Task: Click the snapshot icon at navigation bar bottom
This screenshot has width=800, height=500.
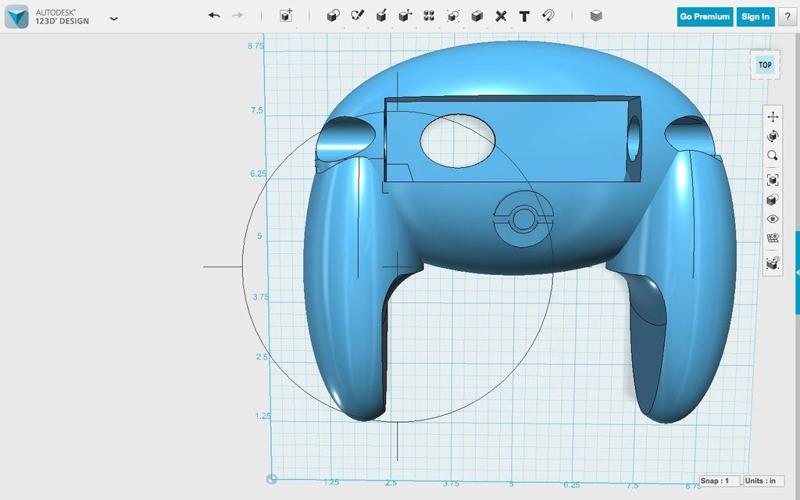Action: (x=772, y=263)
